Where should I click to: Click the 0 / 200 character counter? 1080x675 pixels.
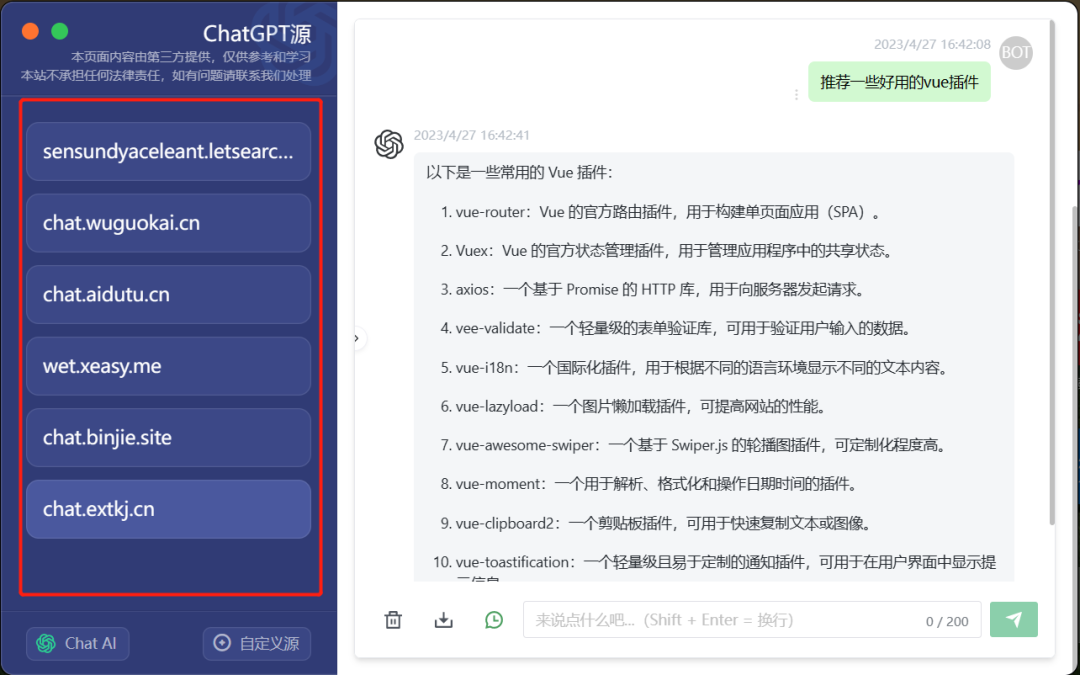pos(947,621)
